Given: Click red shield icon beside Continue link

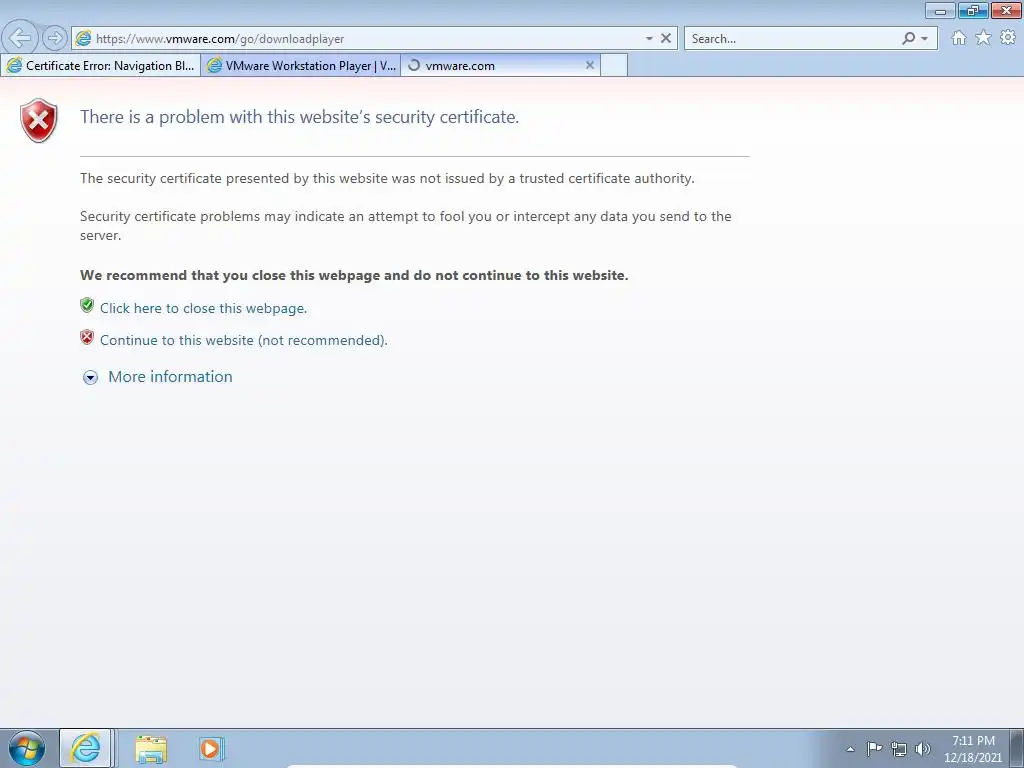Looking at the screenshot, I should 87,337.
